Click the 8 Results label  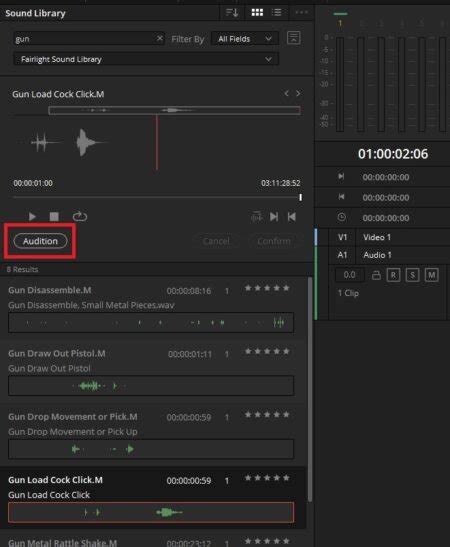(23, 269)
